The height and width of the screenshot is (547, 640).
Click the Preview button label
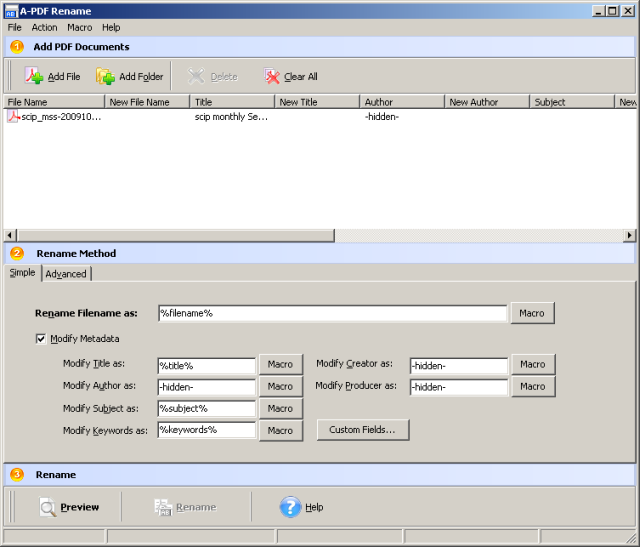80,507
